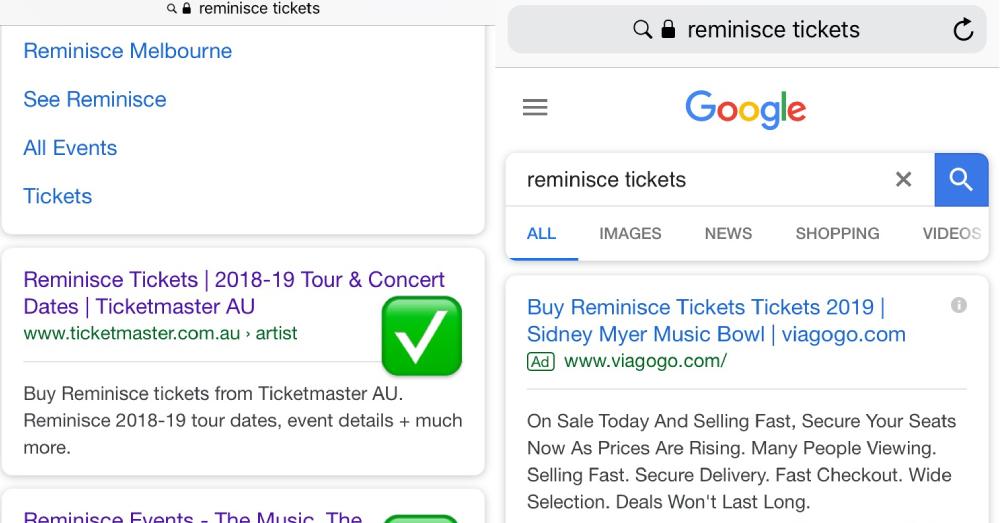Tap the padlock icon in right address bar
Viewport: 1000px width, 523px height.
point(669,30)
